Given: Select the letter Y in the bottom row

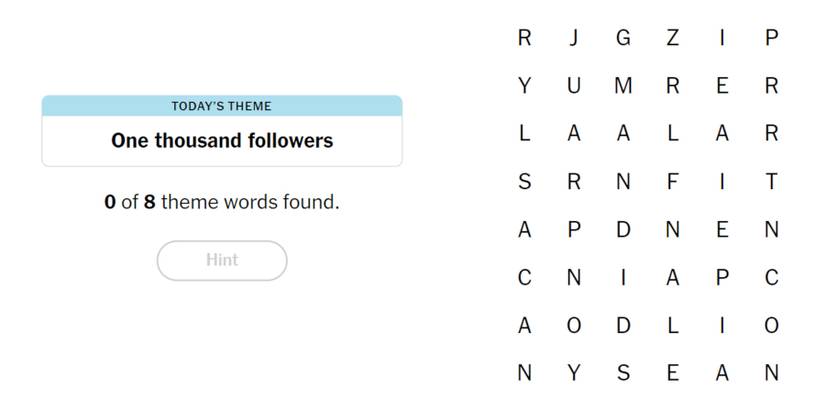Looking at the screenshot, I should [x=574, y=373].
